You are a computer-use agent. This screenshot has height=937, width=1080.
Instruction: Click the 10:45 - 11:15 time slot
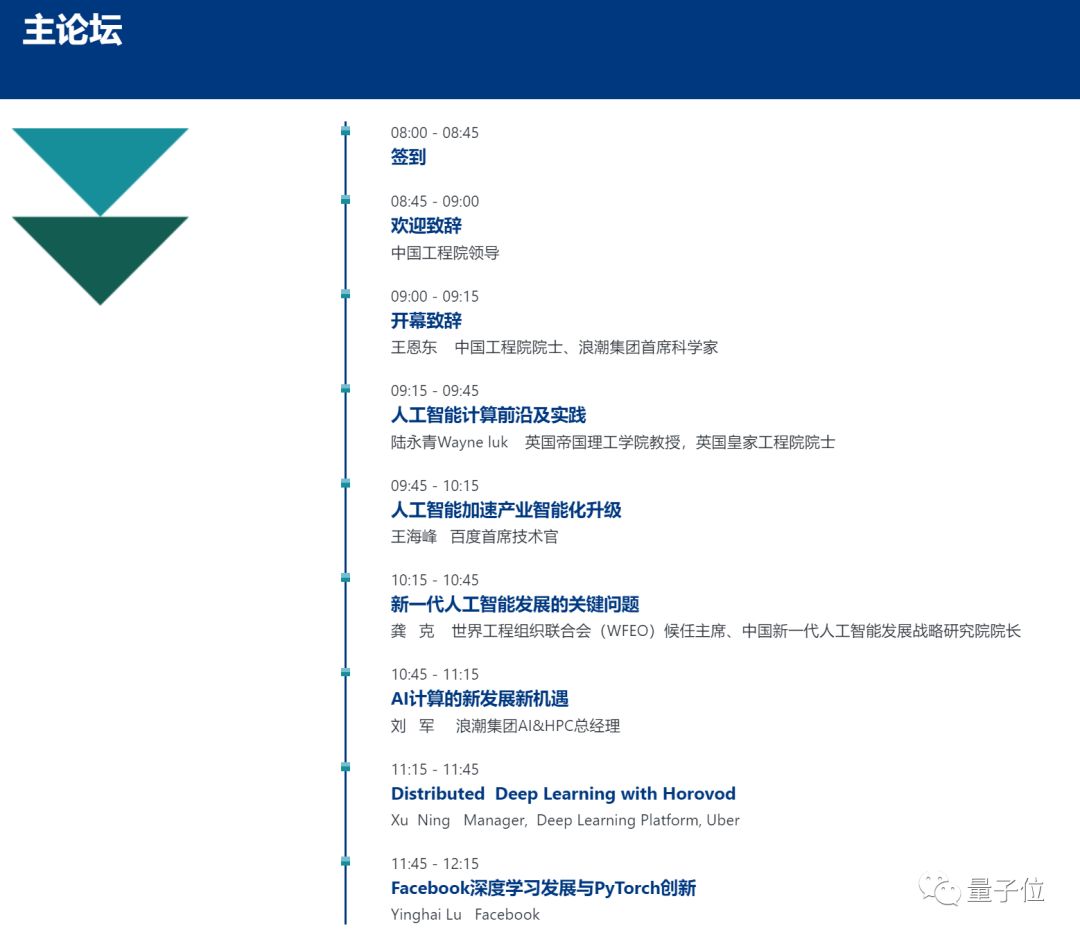[435, 675]
